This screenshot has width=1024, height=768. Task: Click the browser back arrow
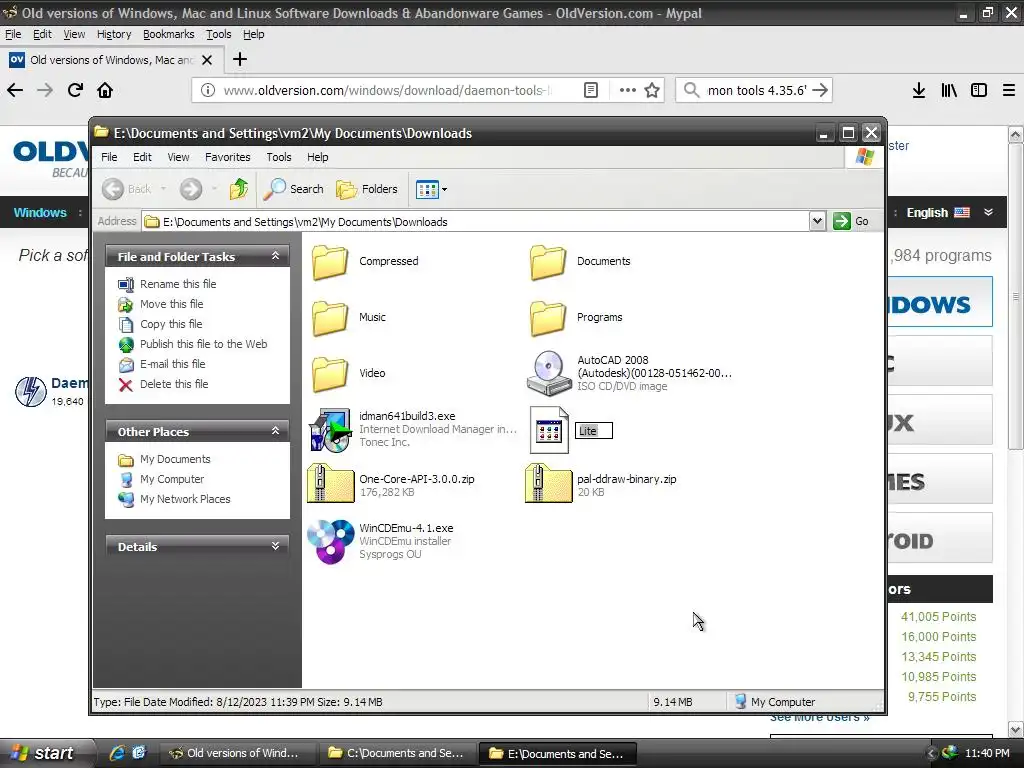point(15,90)
